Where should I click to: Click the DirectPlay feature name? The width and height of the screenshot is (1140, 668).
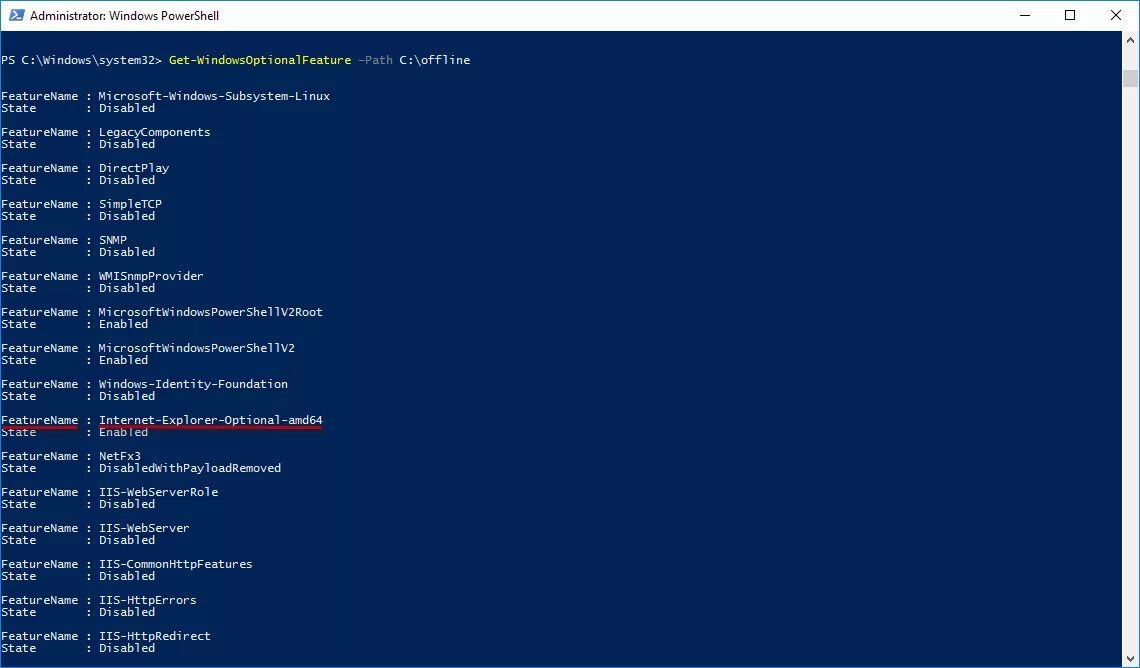tap(134, 168)
